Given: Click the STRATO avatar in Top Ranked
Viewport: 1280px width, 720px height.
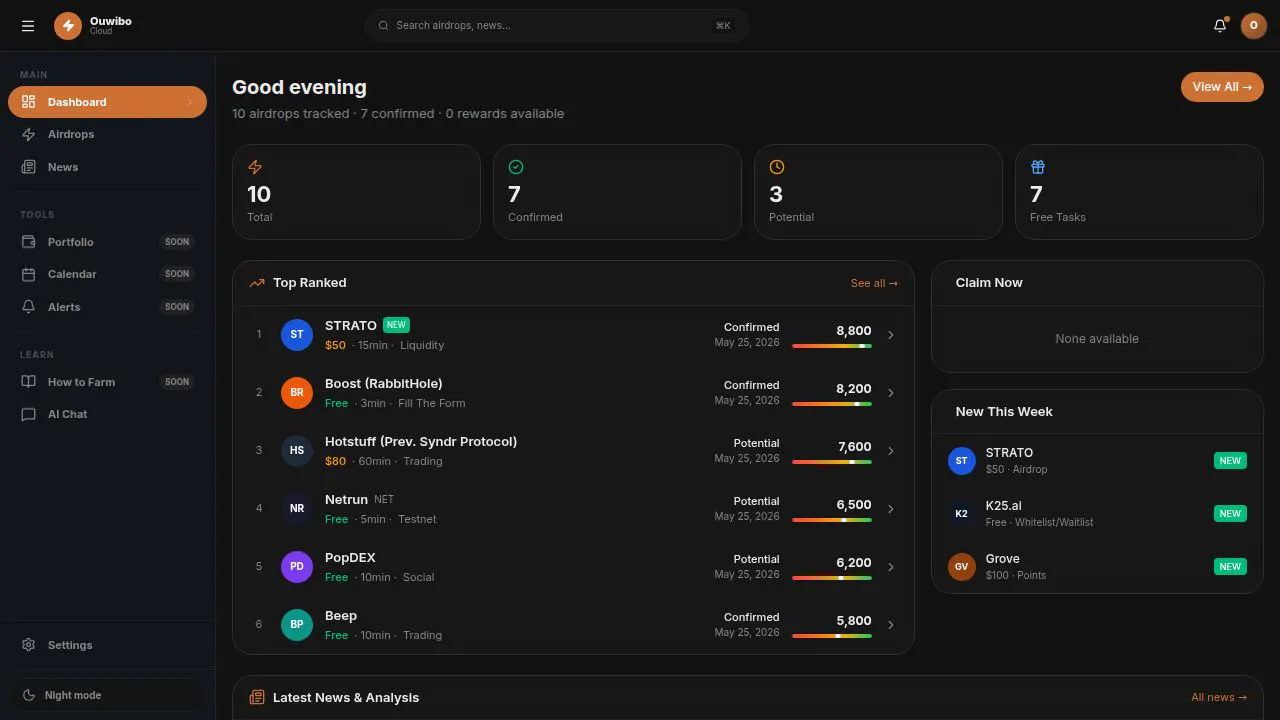Looking at the screenshot, I should tap(297, 335).
